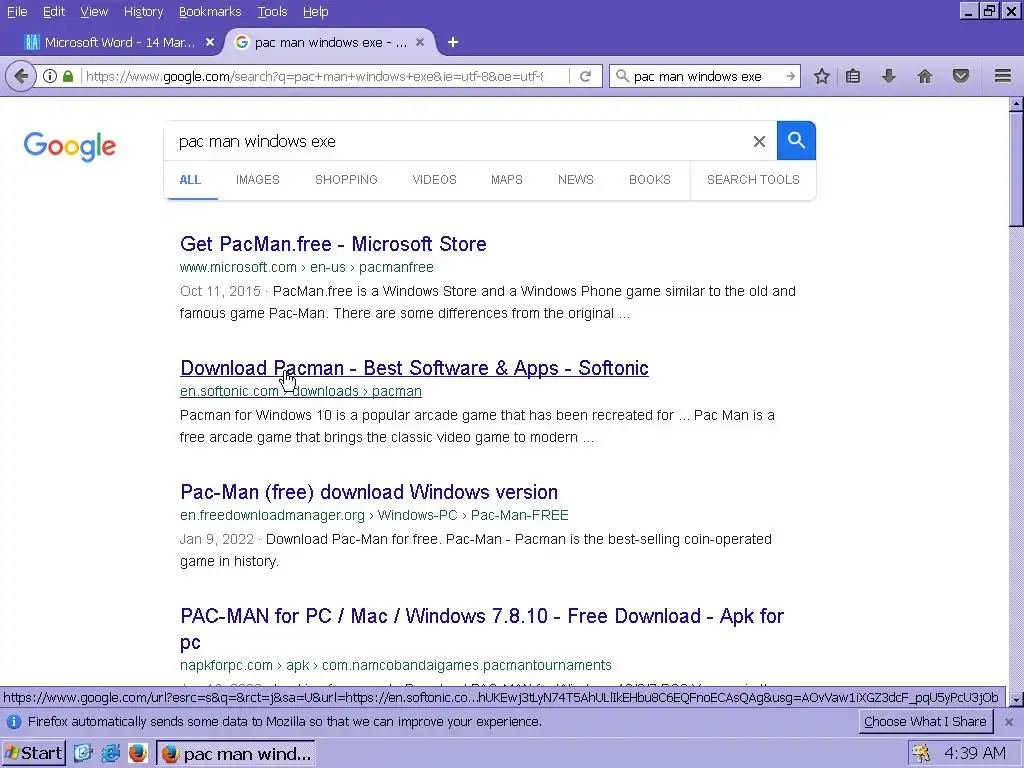
Task: Click into the Google search query field
Action: [457, 141]
